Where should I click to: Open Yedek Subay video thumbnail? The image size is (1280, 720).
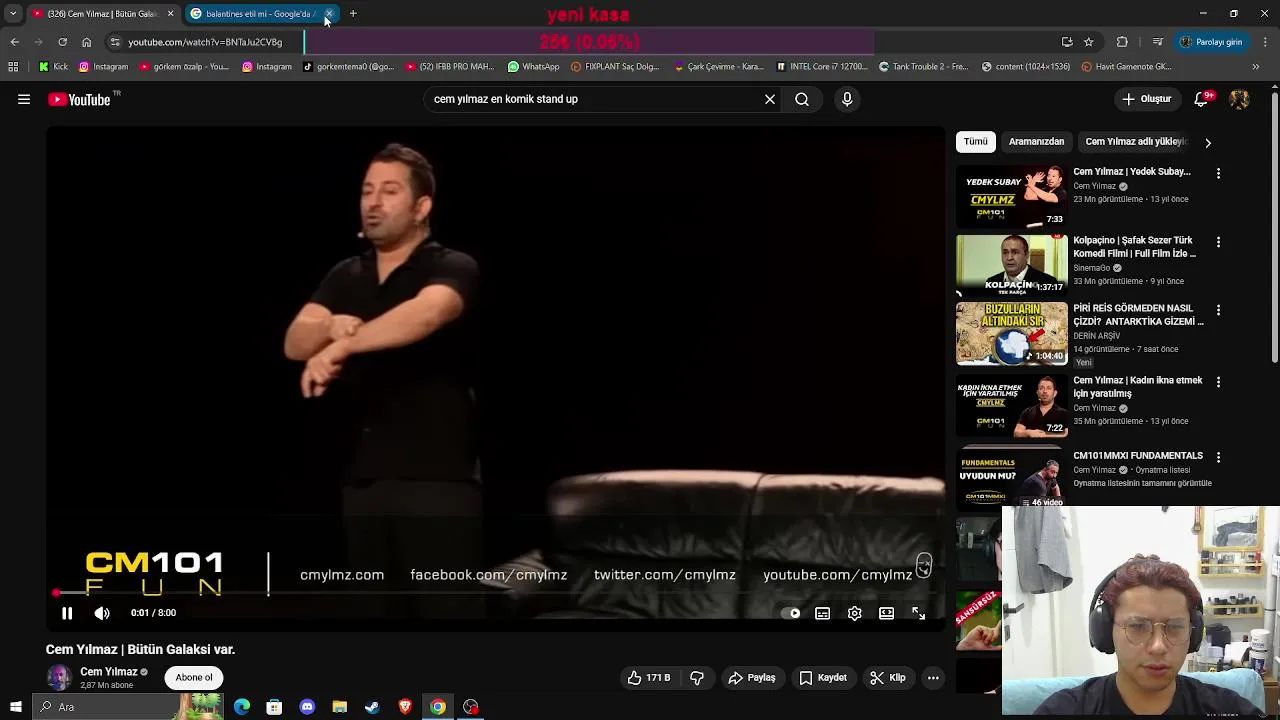[x=1011, y=197]
